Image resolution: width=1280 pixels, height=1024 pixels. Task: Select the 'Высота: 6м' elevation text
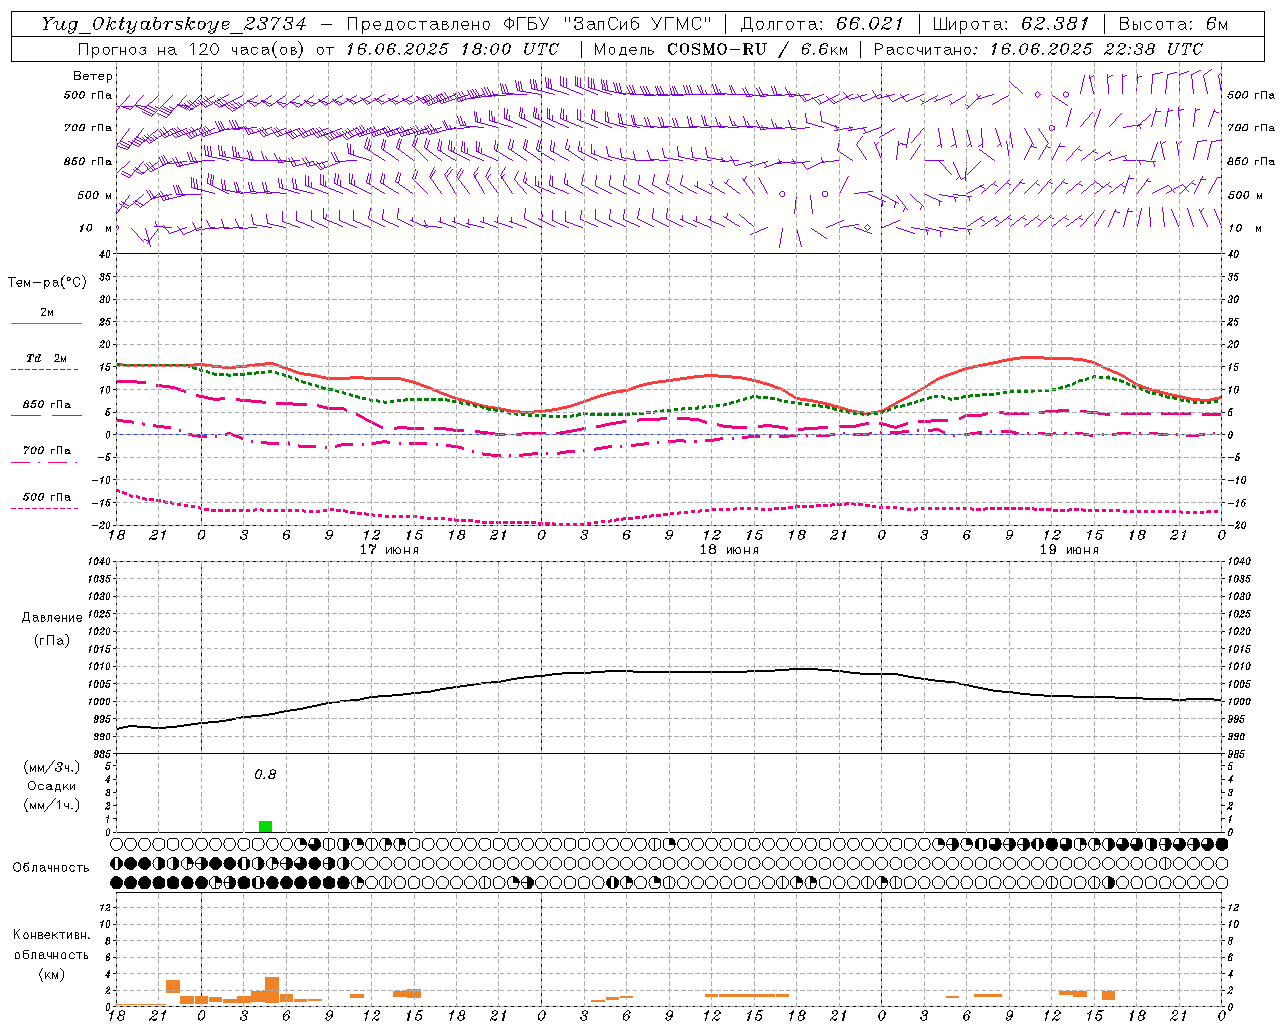click(x=1173, y=24)
